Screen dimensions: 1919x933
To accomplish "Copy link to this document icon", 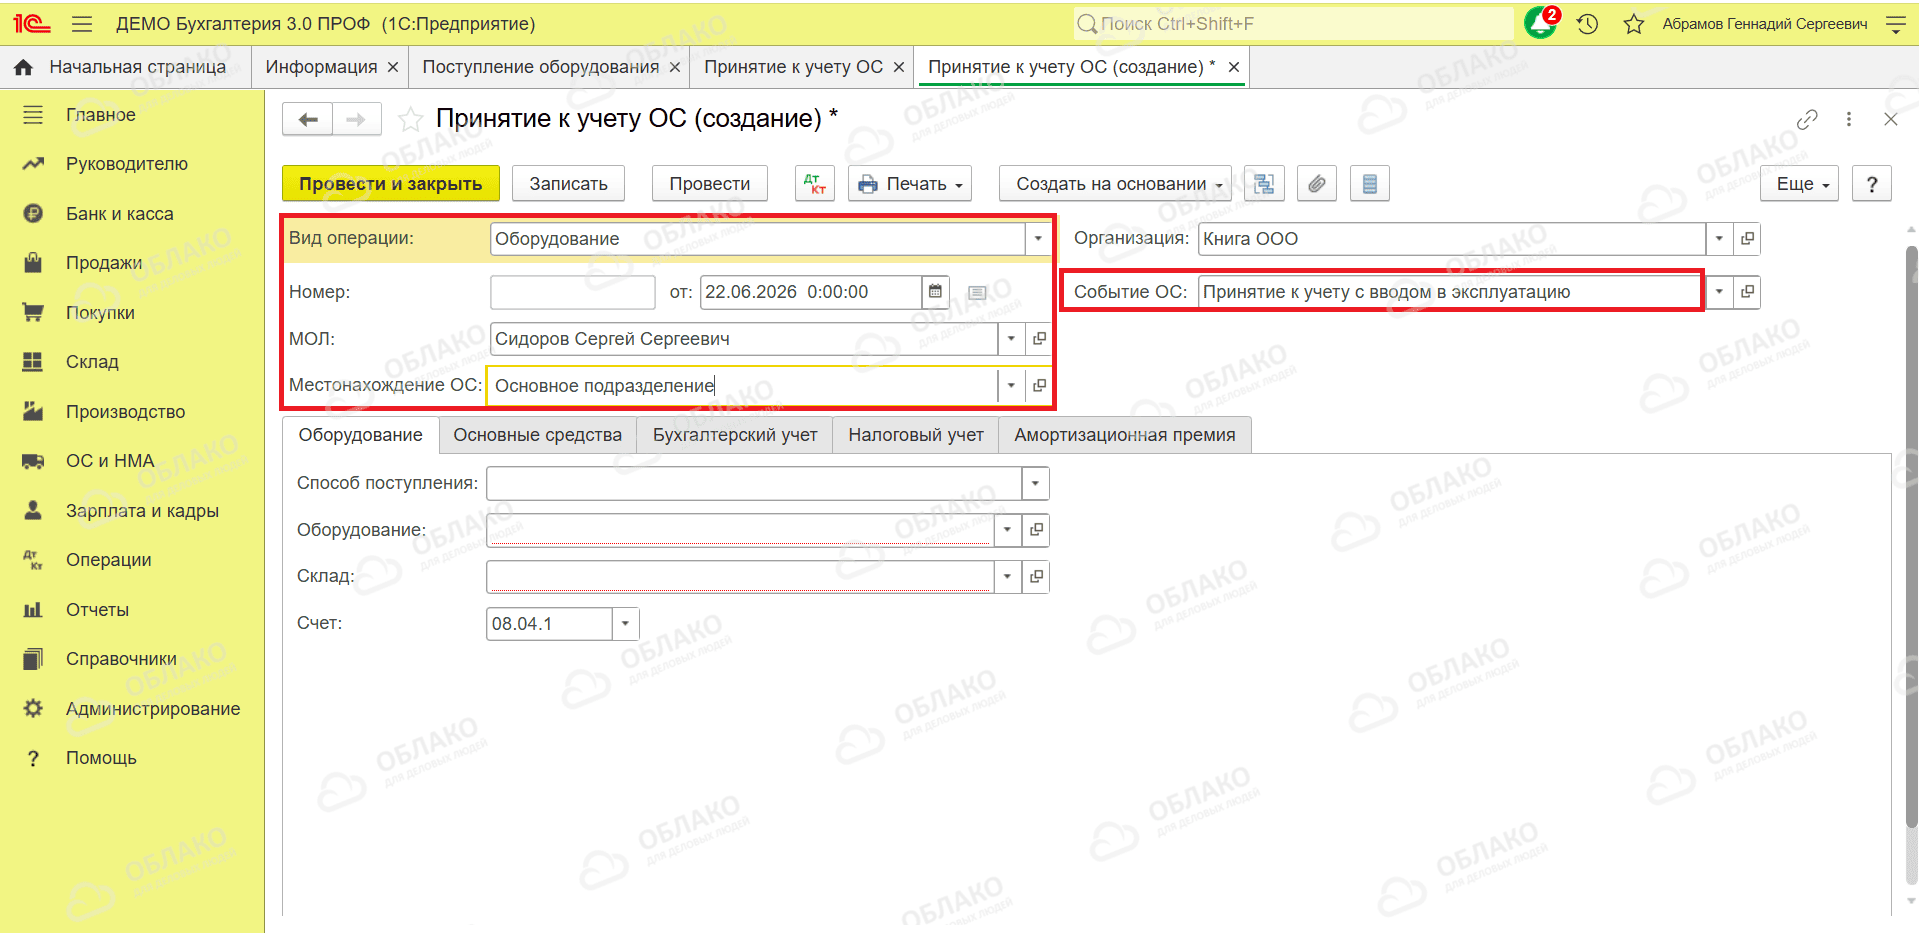I will pos(1807,120).
